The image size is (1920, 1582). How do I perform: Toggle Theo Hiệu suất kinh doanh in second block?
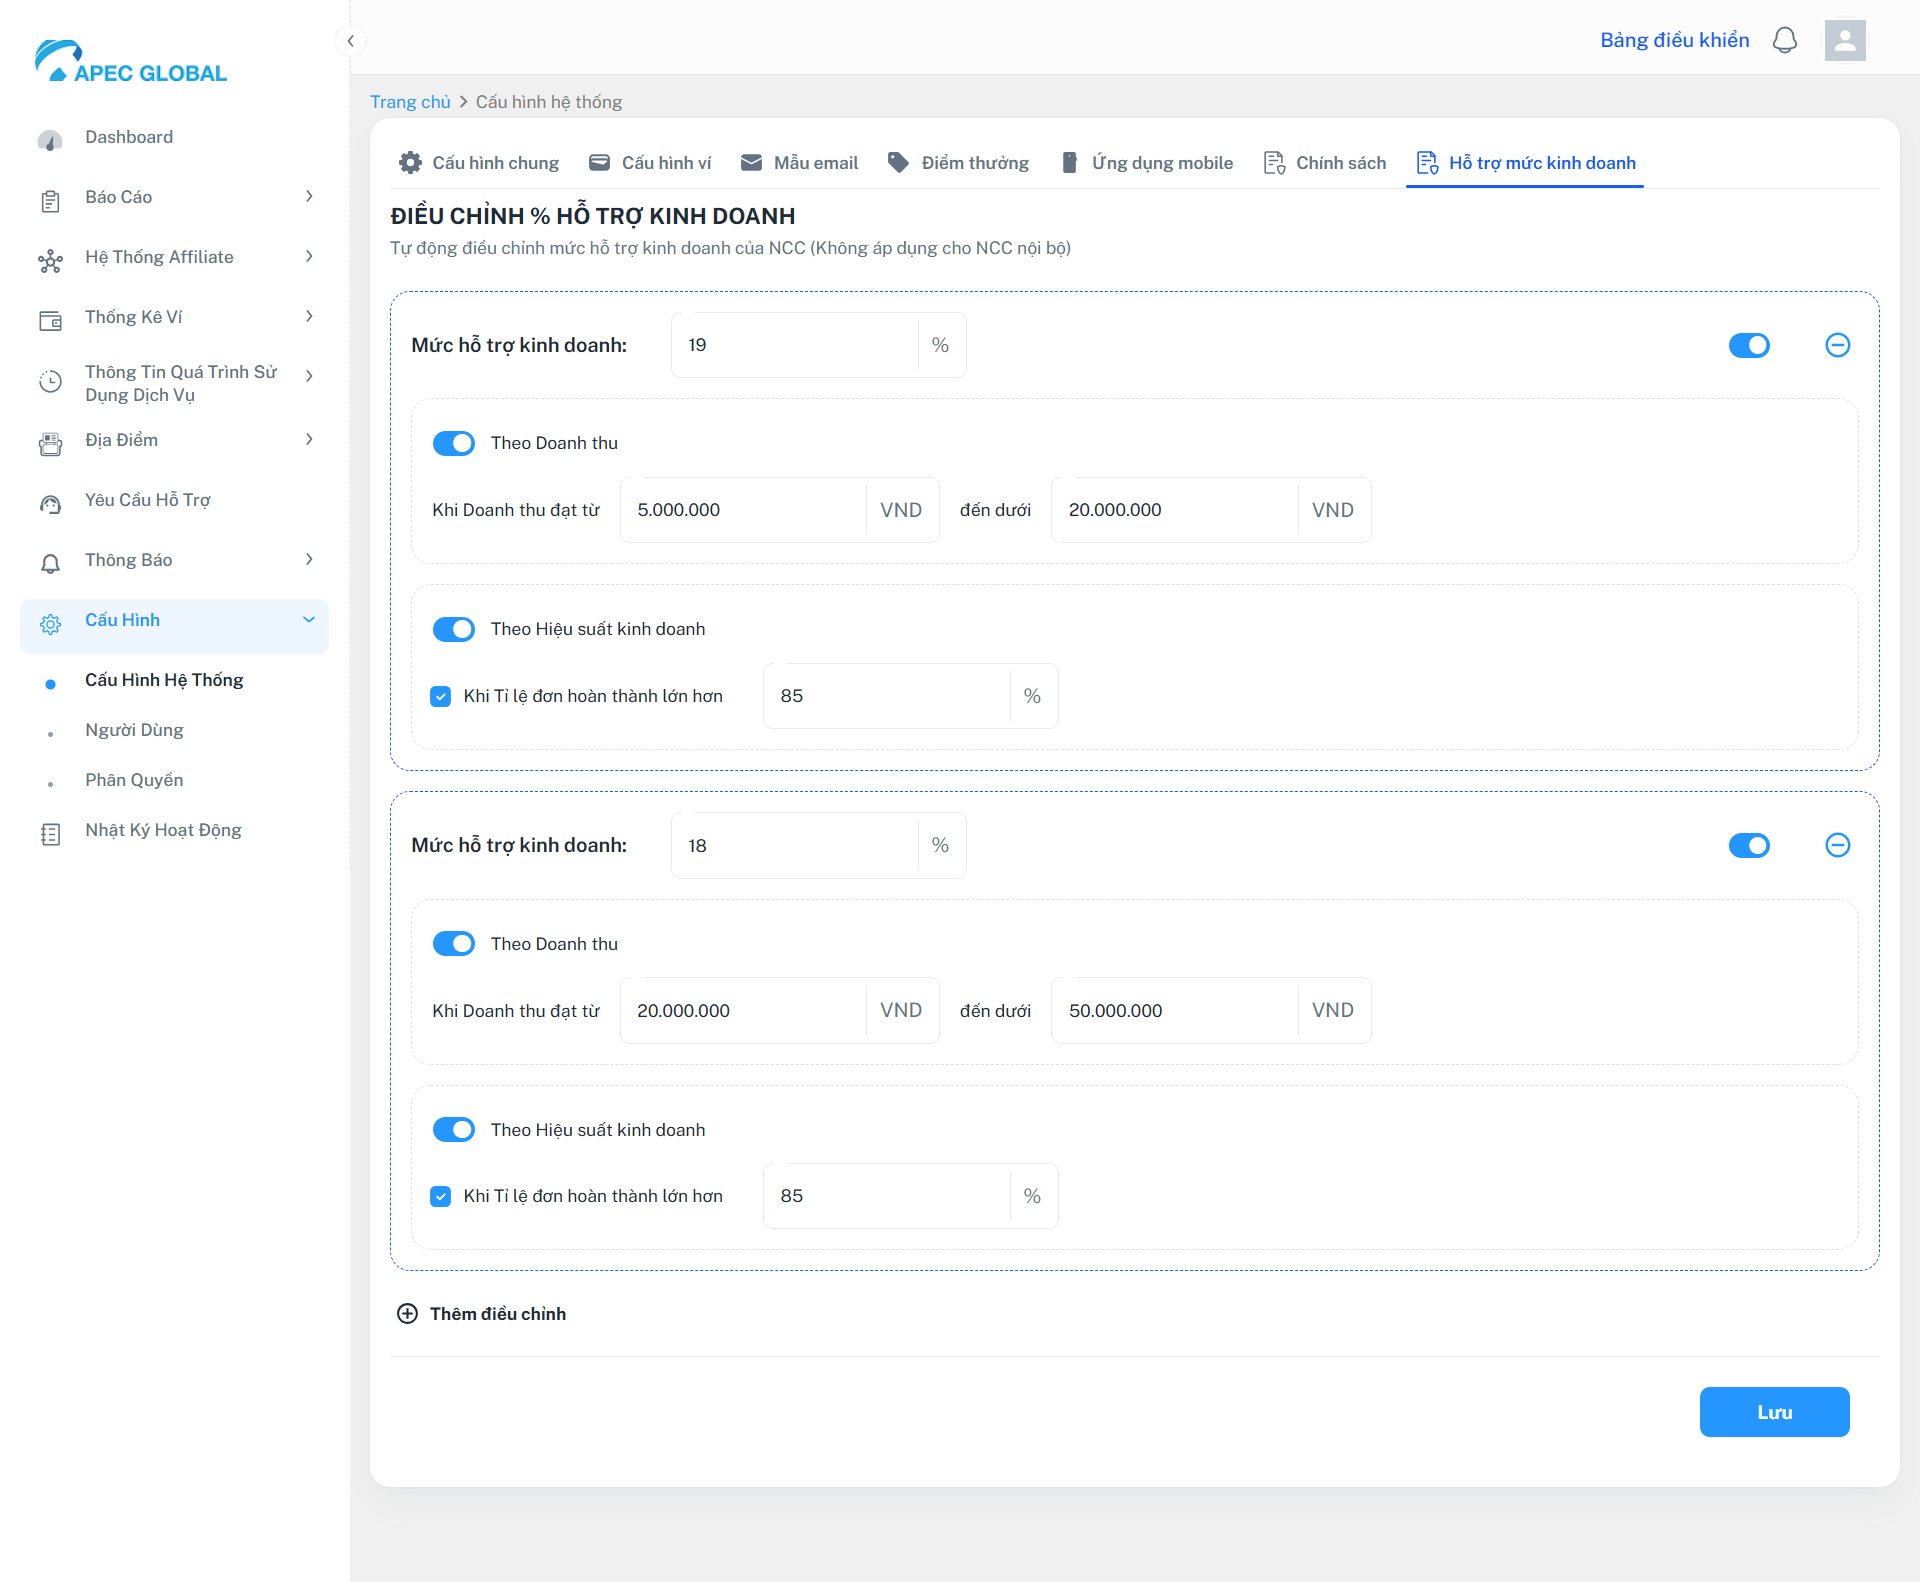[454, 1129]
